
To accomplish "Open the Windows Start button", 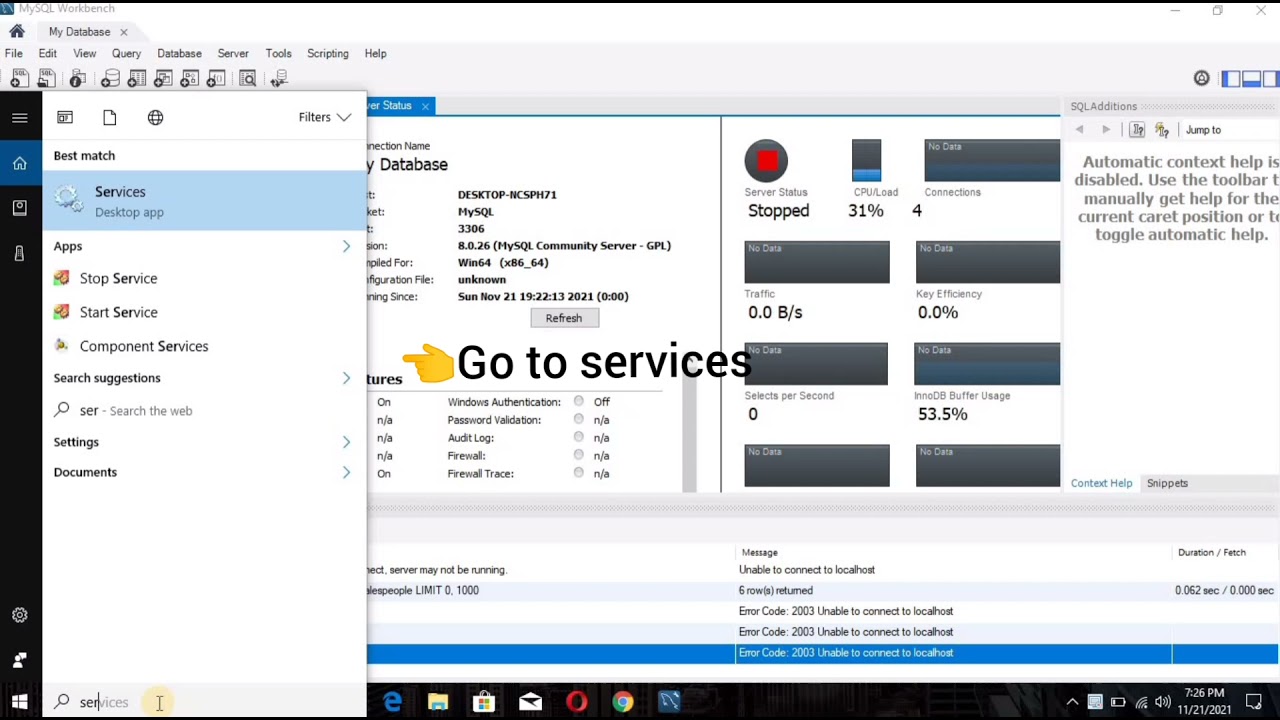I will [x=20, y=702].
